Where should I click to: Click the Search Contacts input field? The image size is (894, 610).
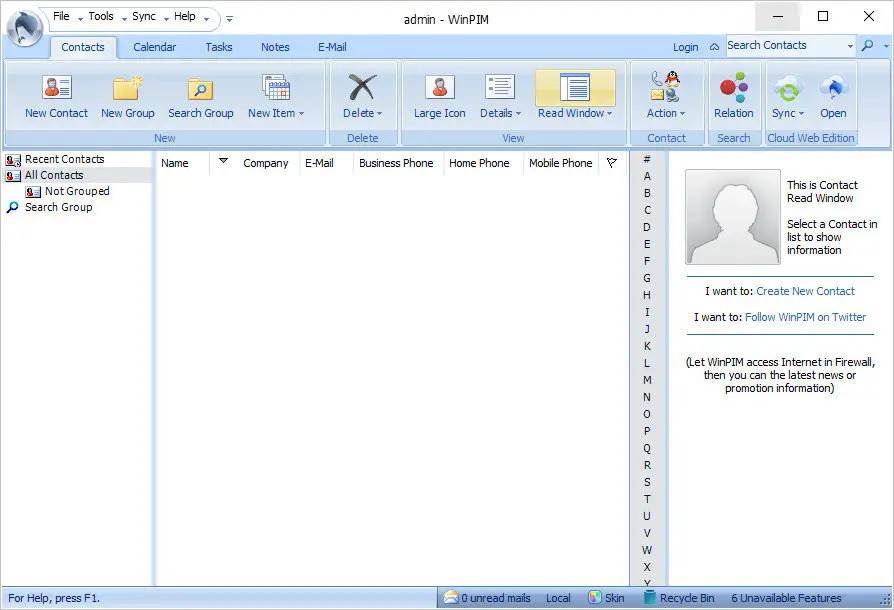tap(786, 46)
